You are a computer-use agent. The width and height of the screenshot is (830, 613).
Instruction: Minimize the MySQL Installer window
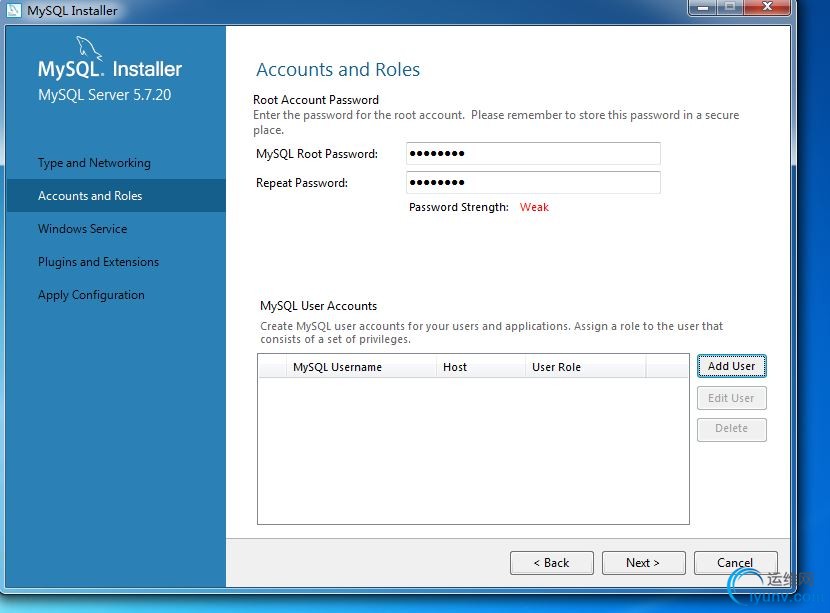point(703,7)
